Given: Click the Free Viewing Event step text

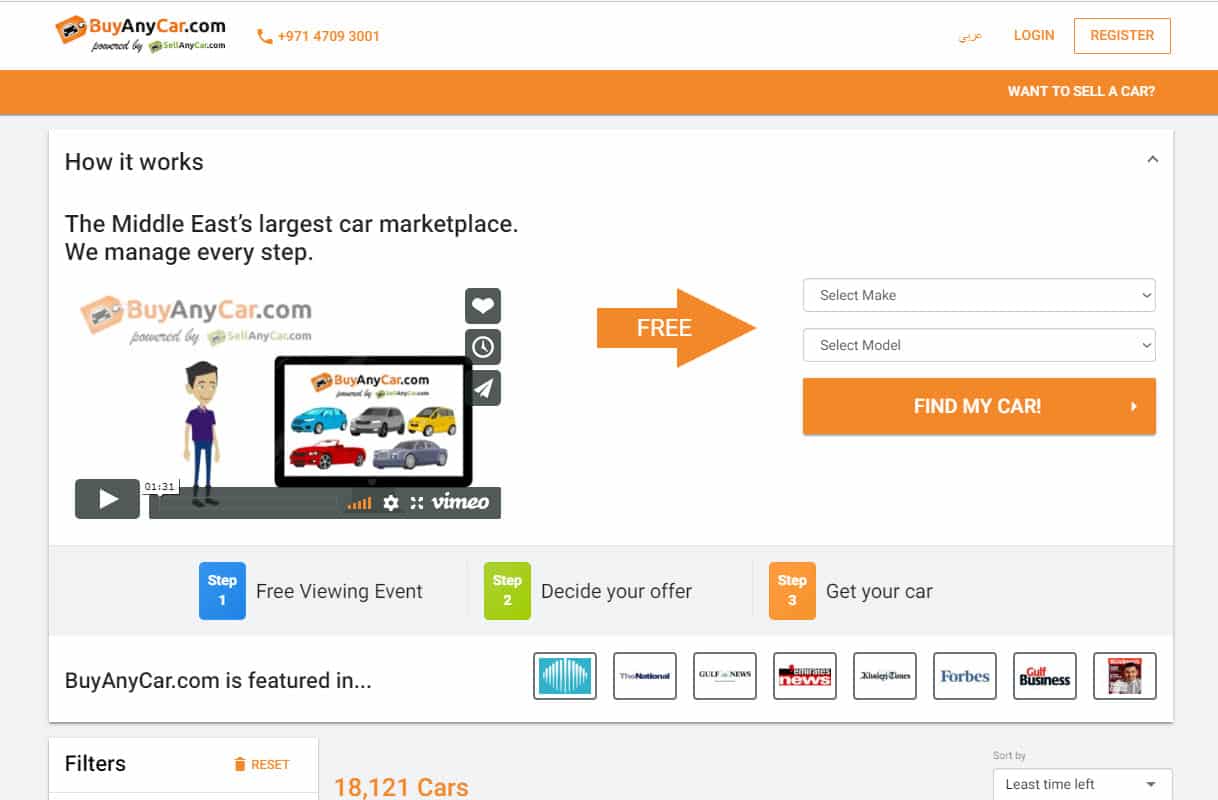Looking at the screenshot, I should pos(339,591).
